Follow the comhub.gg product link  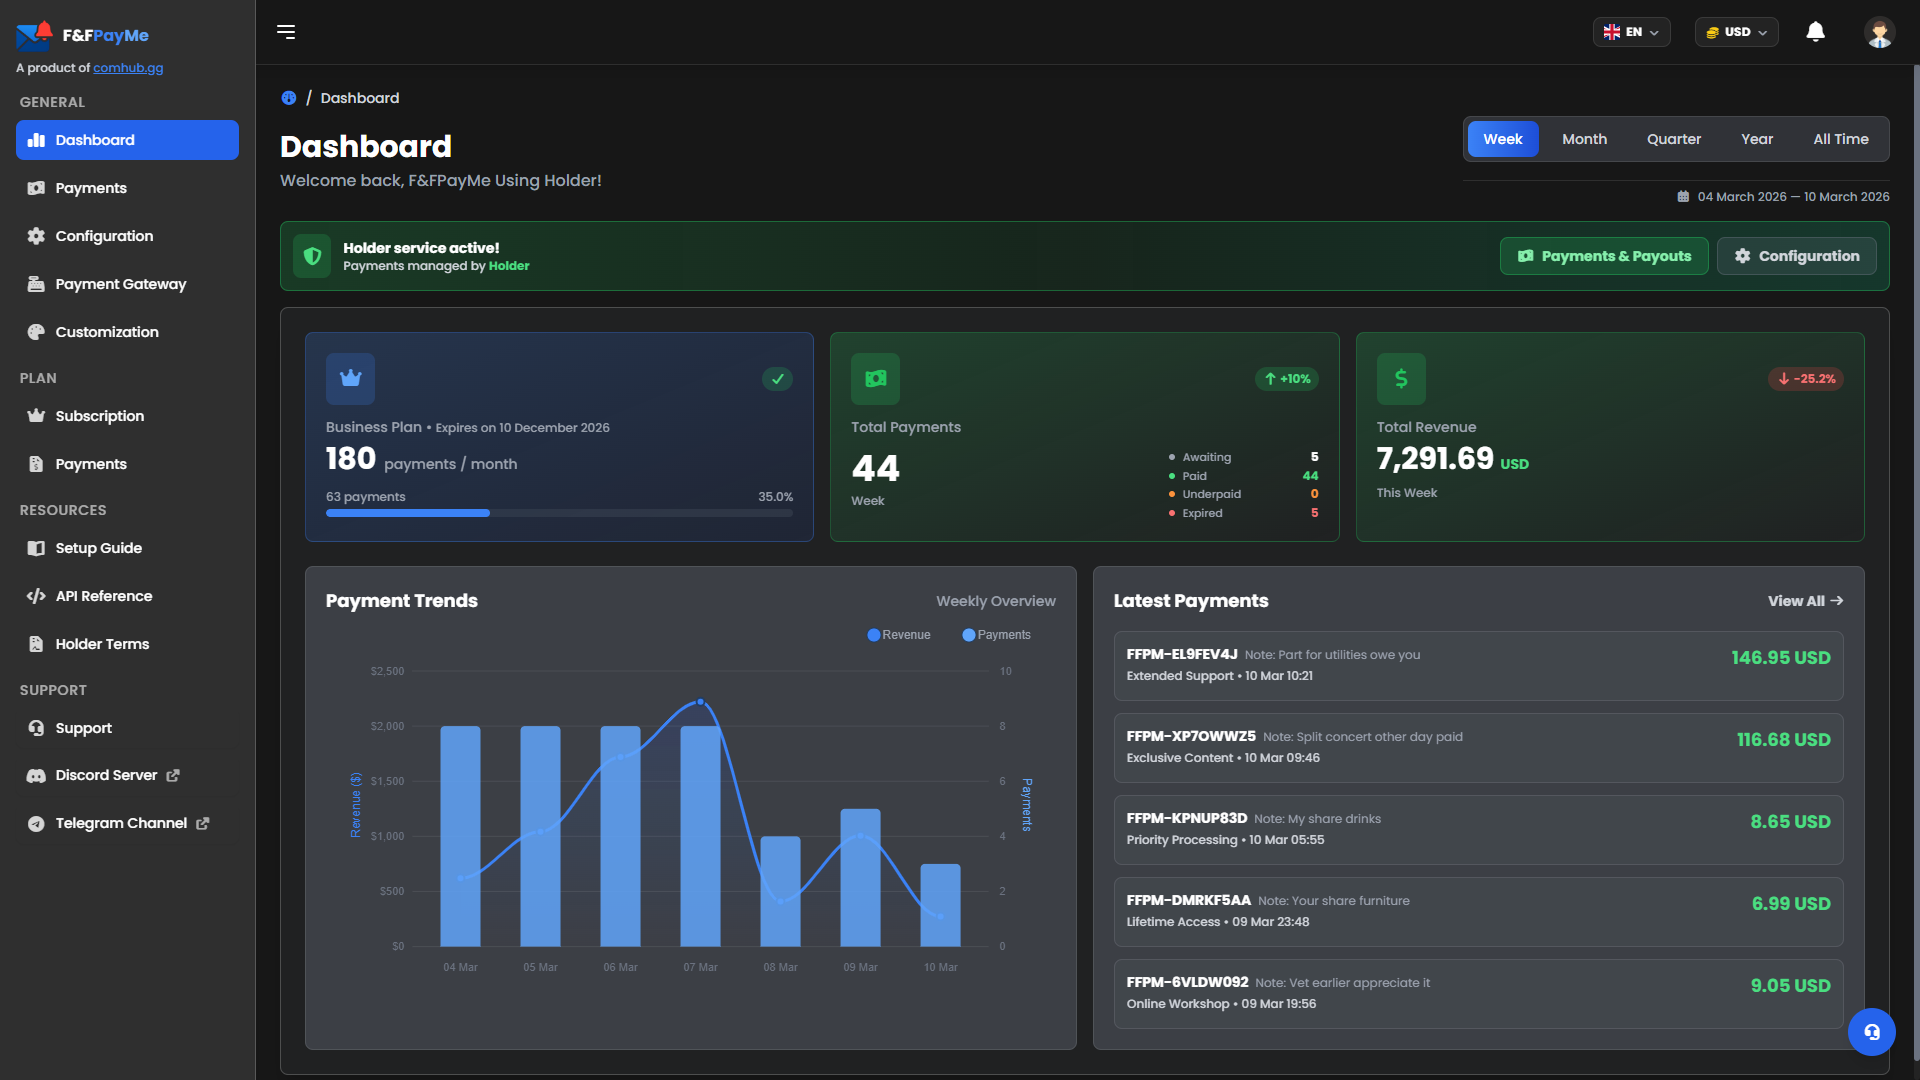128,68
